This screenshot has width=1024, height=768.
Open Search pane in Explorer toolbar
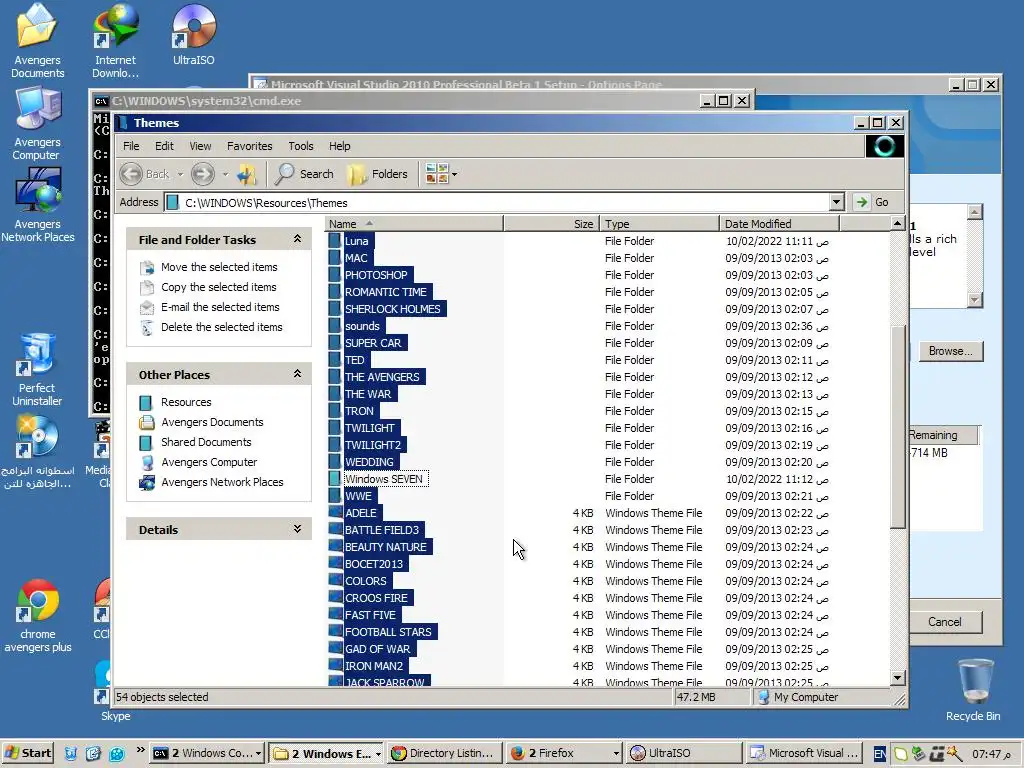[304, 174]
